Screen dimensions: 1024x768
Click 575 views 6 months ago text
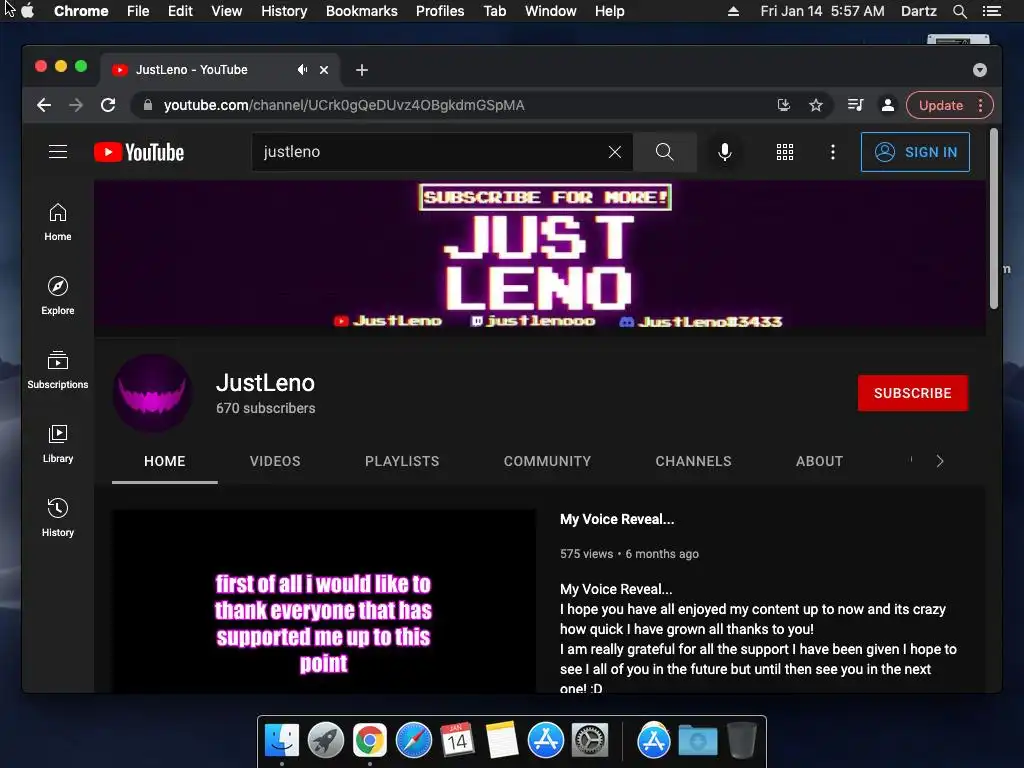point(629,554)
